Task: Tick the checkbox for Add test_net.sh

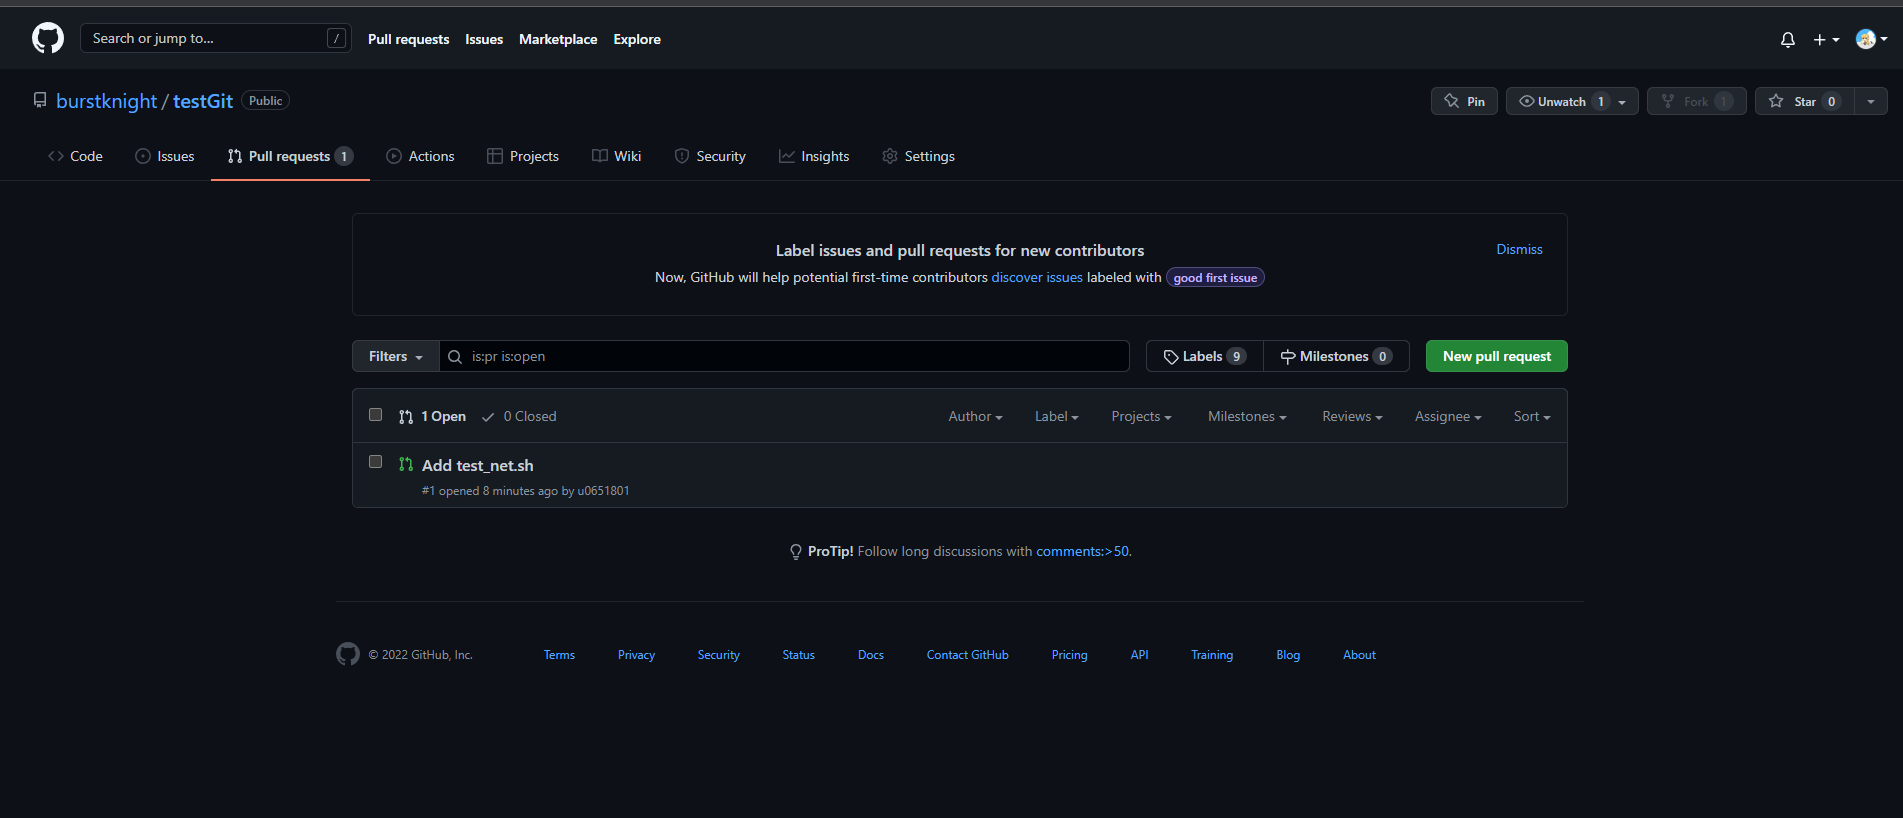Action: click(x=376, y=462)
